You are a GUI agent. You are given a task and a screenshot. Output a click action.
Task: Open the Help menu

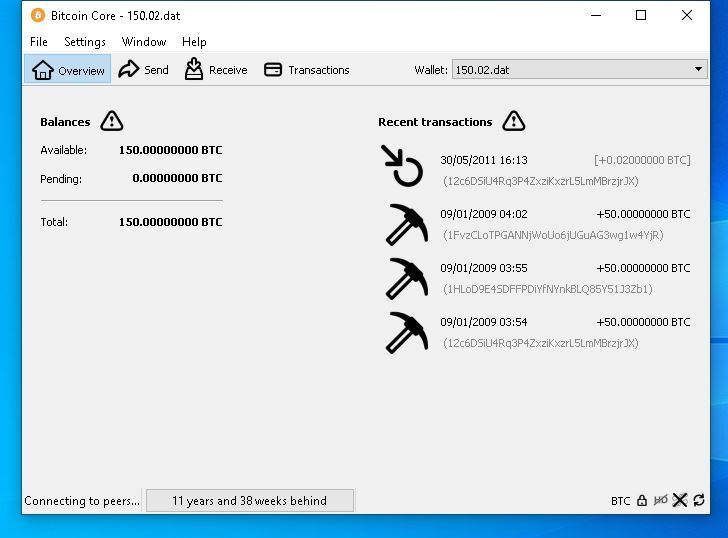pyautogui.click(x=194, y=42)
